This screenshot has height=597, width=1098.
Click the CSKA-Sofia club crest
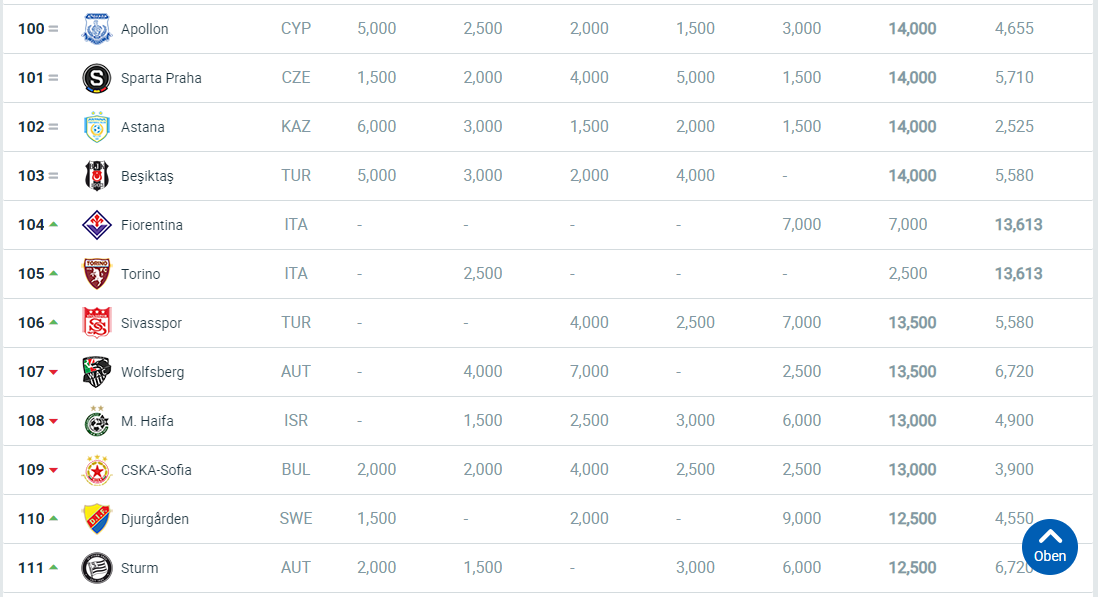[x=97, y=470]
